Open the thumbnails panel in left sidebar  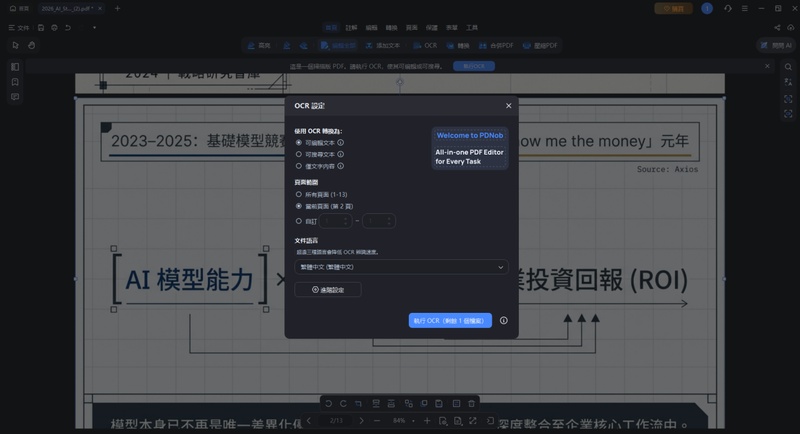(x=15, y=67)
